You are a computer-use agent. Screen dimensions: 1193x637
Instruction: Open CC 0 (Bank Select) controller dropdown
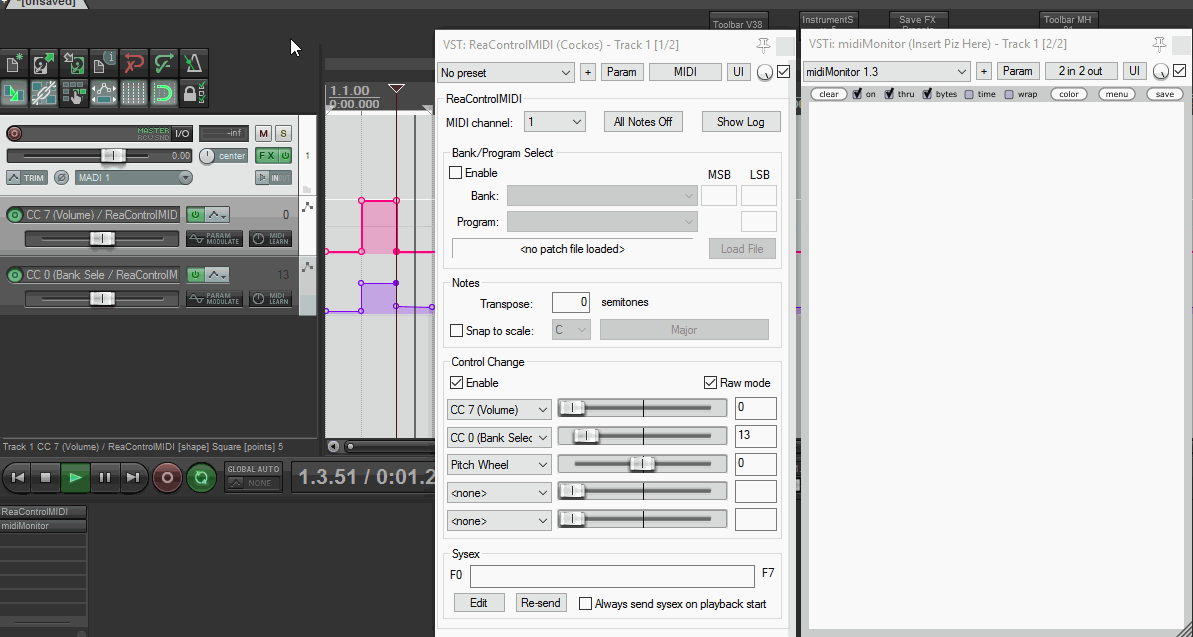[498, 438]
